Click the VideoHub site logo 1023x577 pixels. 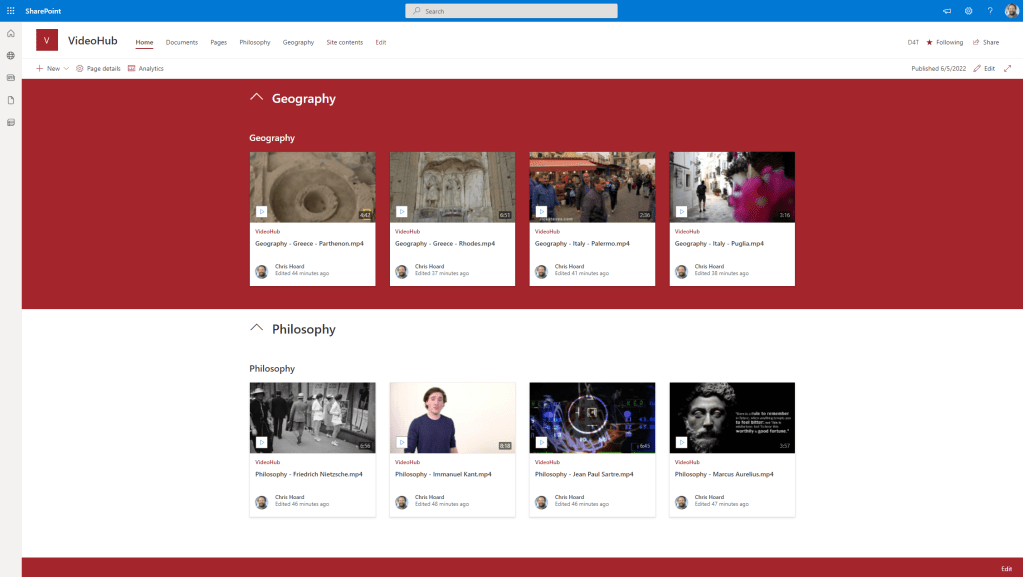(x=47, y=40)
